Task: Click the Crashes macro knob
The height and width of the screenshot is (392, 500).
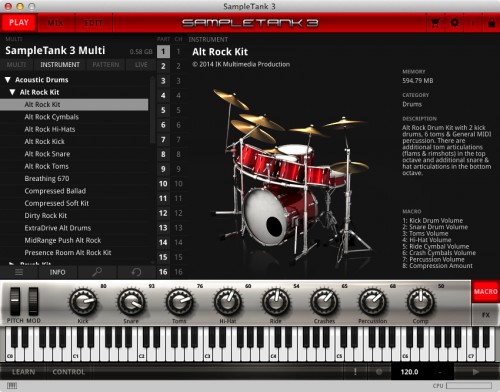Action: (324, 302)
